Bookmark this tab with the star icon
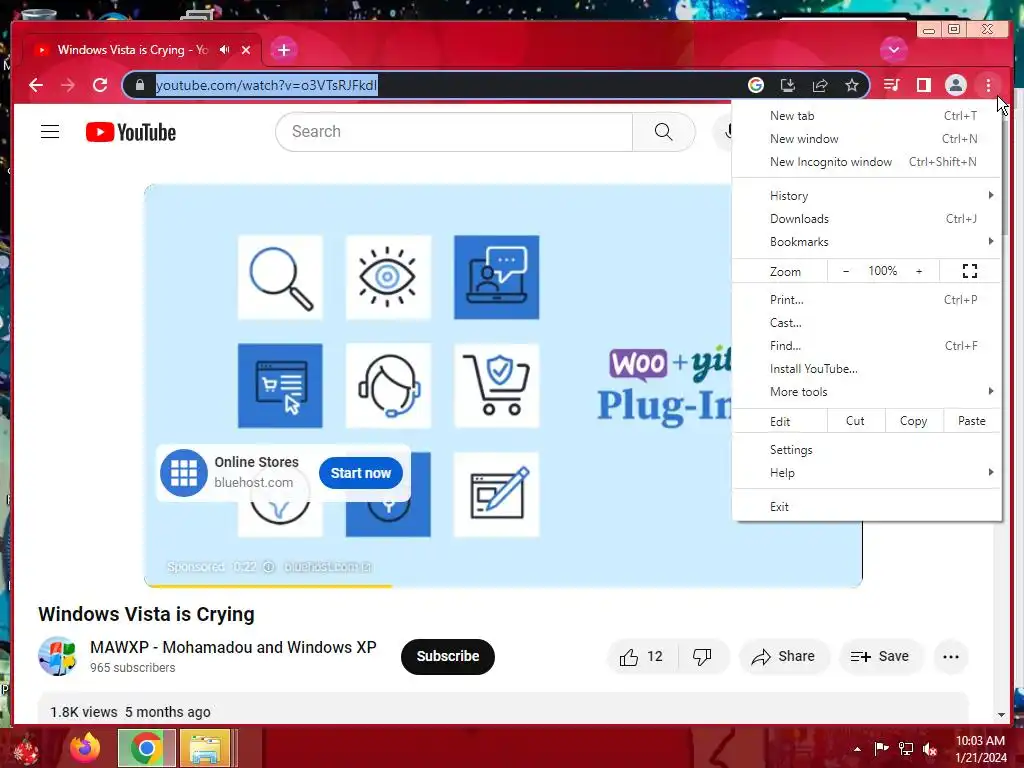The image size is (1024, 768). click(852, 85)
